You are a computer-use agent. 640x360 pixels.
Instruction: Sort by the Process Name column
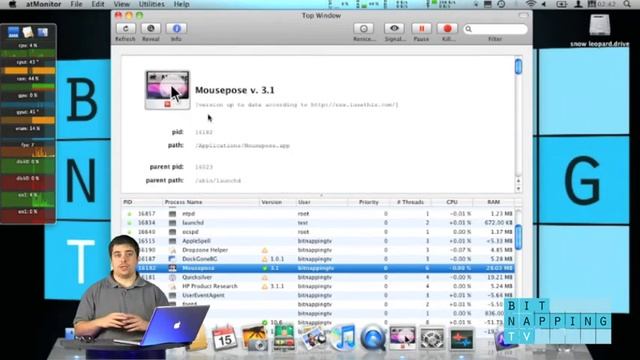tap(211, 202)
